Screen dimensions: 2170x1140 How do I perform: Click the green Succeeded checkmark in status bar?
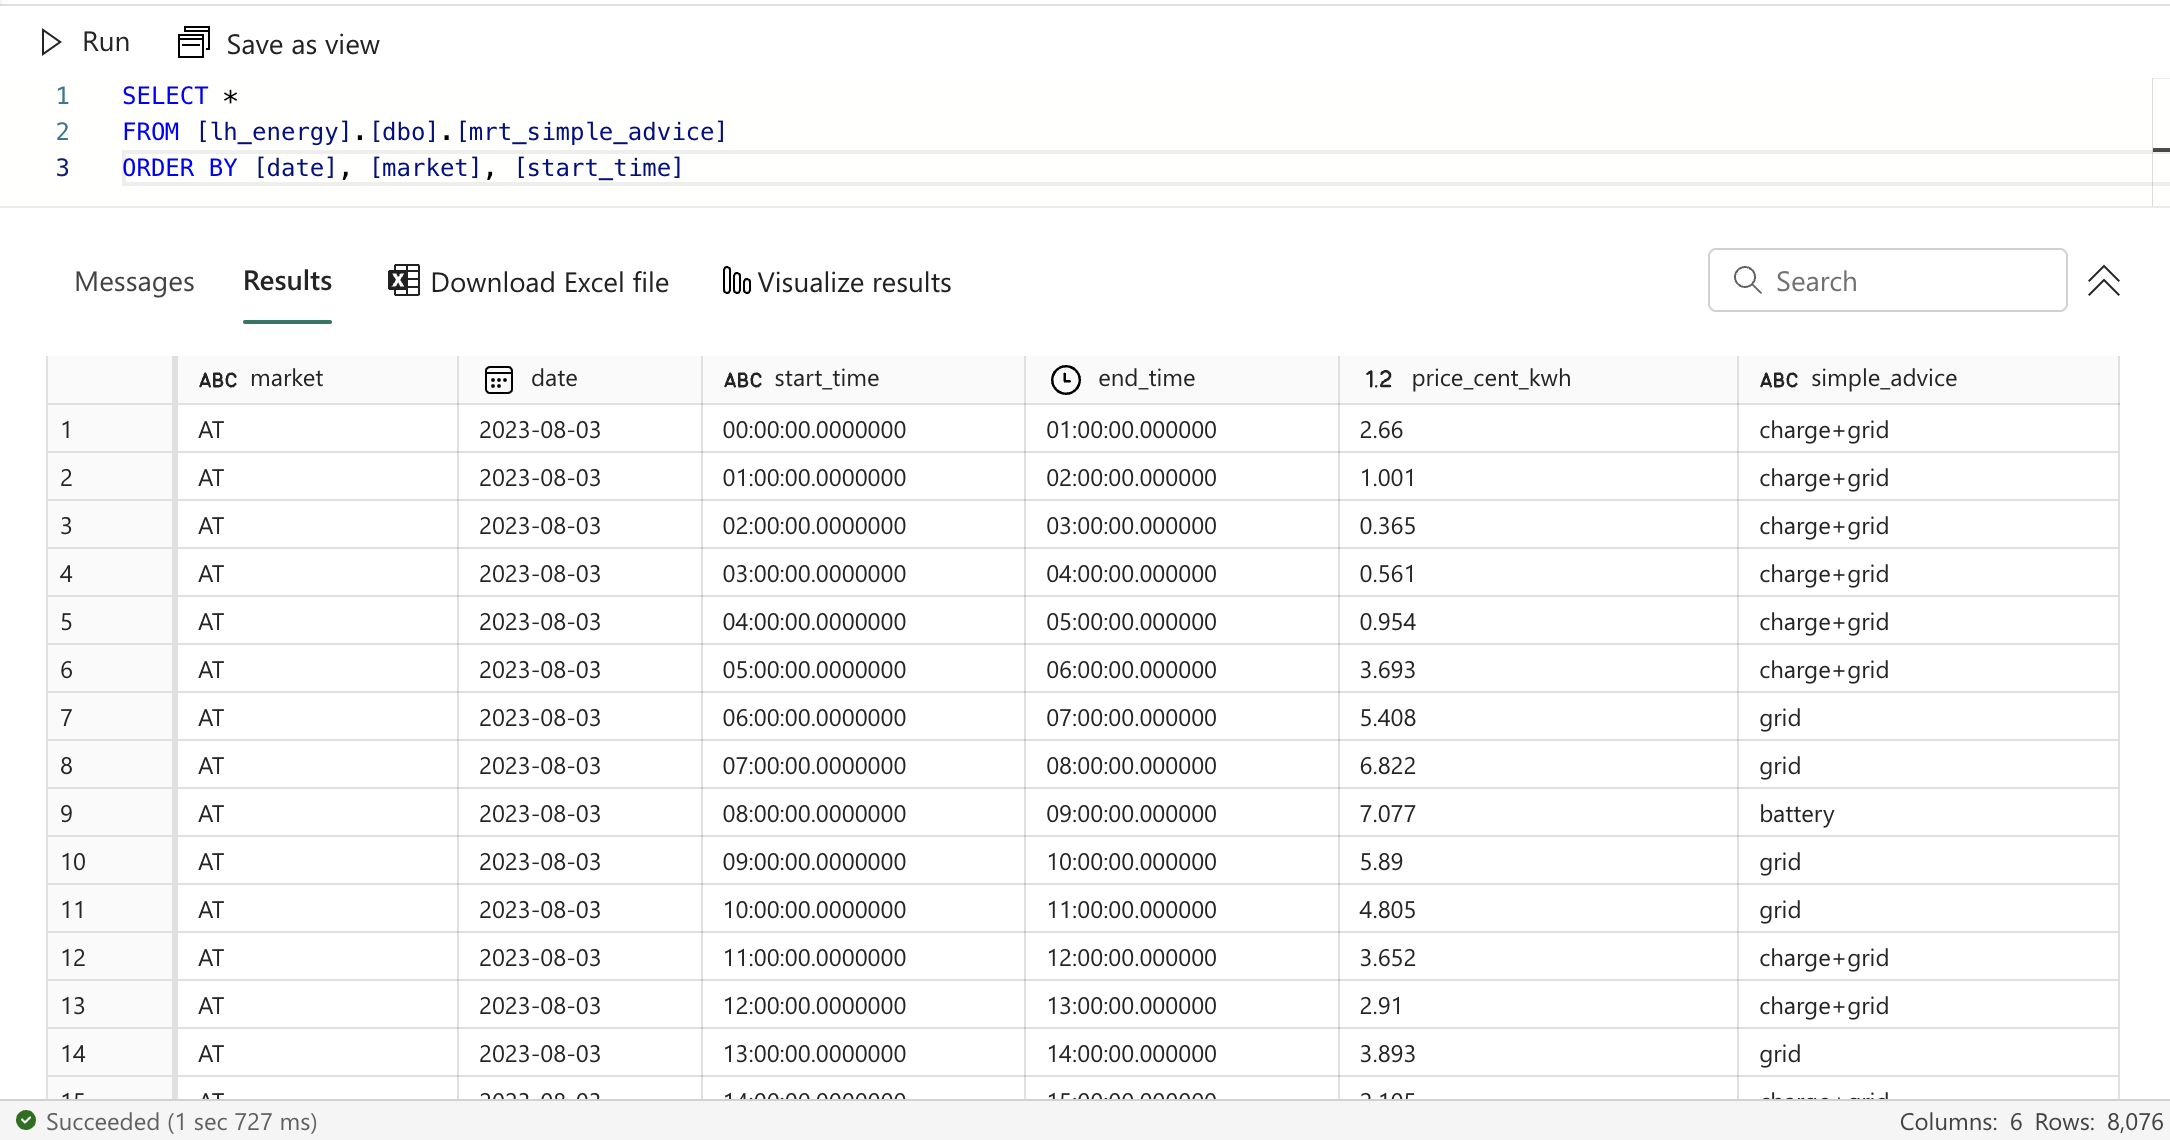(x=26, y=1120)
